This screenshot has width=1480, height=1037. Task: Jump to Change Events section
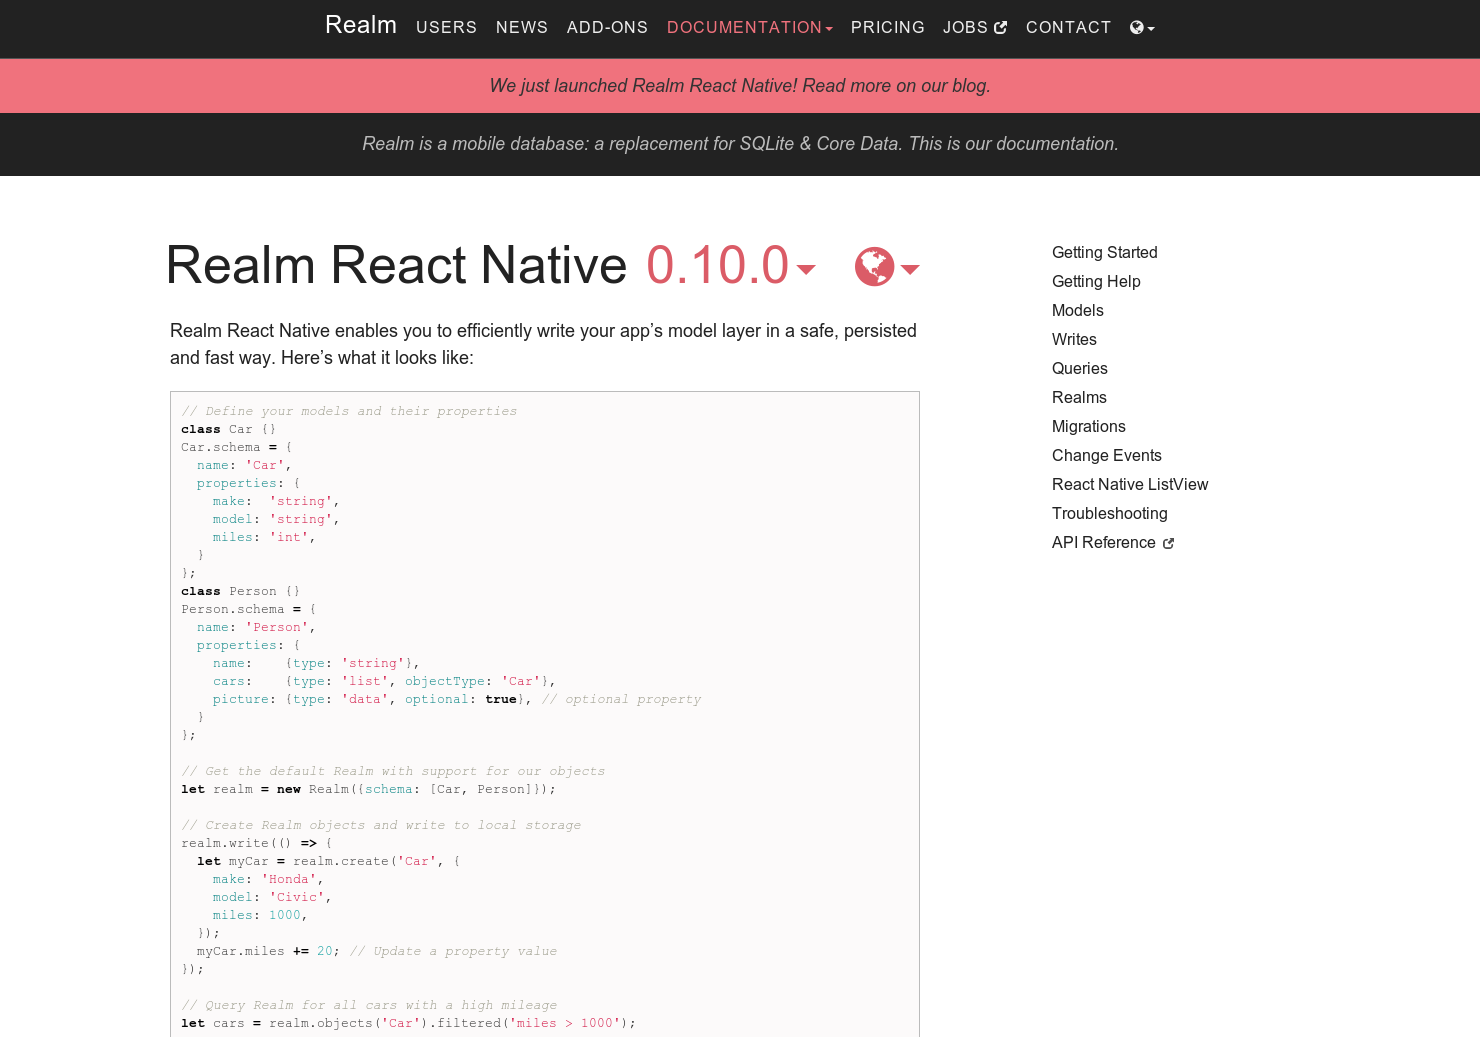[1106, 456]
